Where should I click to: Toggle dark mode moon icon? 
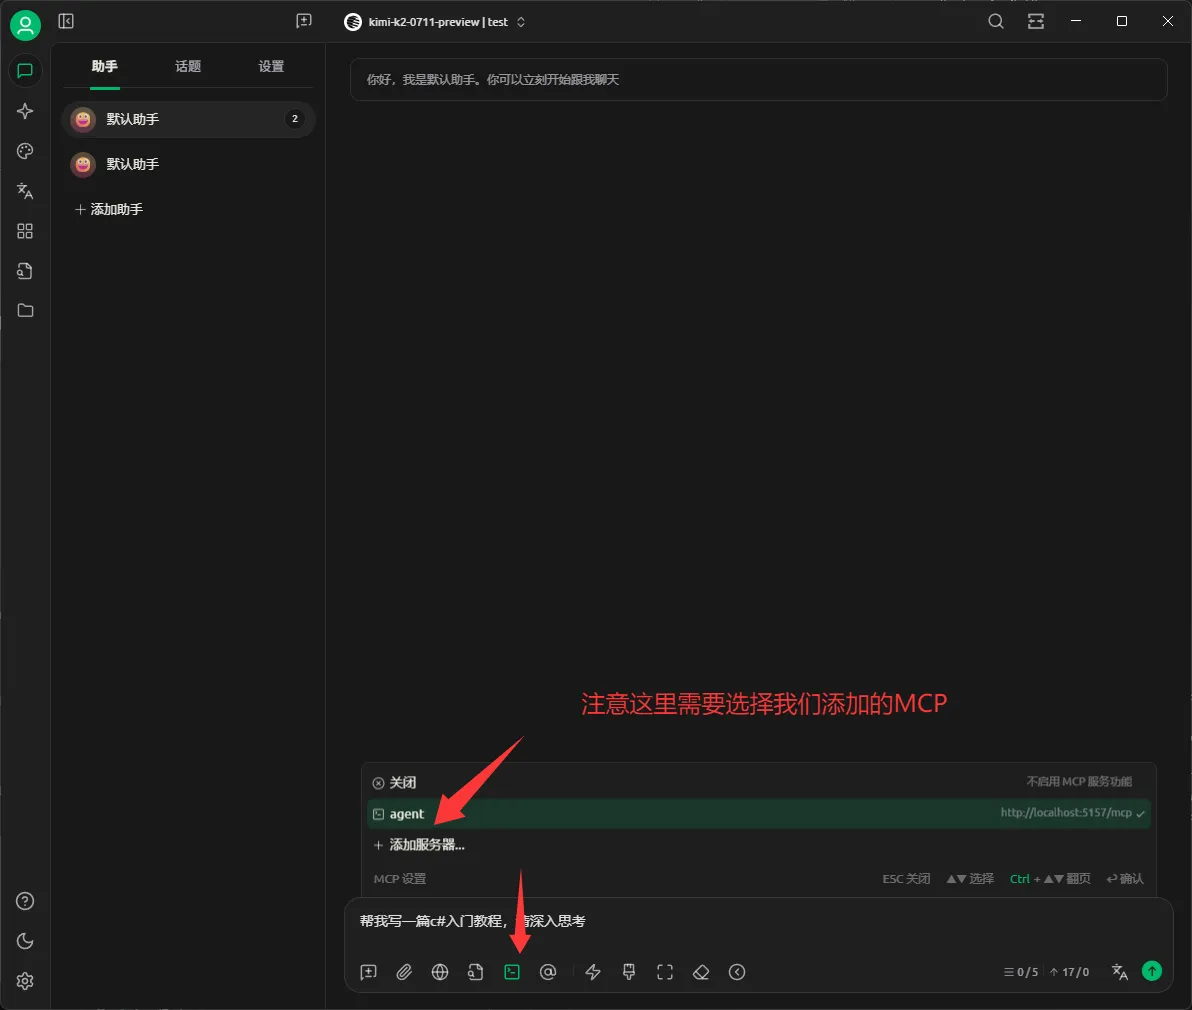point(25,941)
